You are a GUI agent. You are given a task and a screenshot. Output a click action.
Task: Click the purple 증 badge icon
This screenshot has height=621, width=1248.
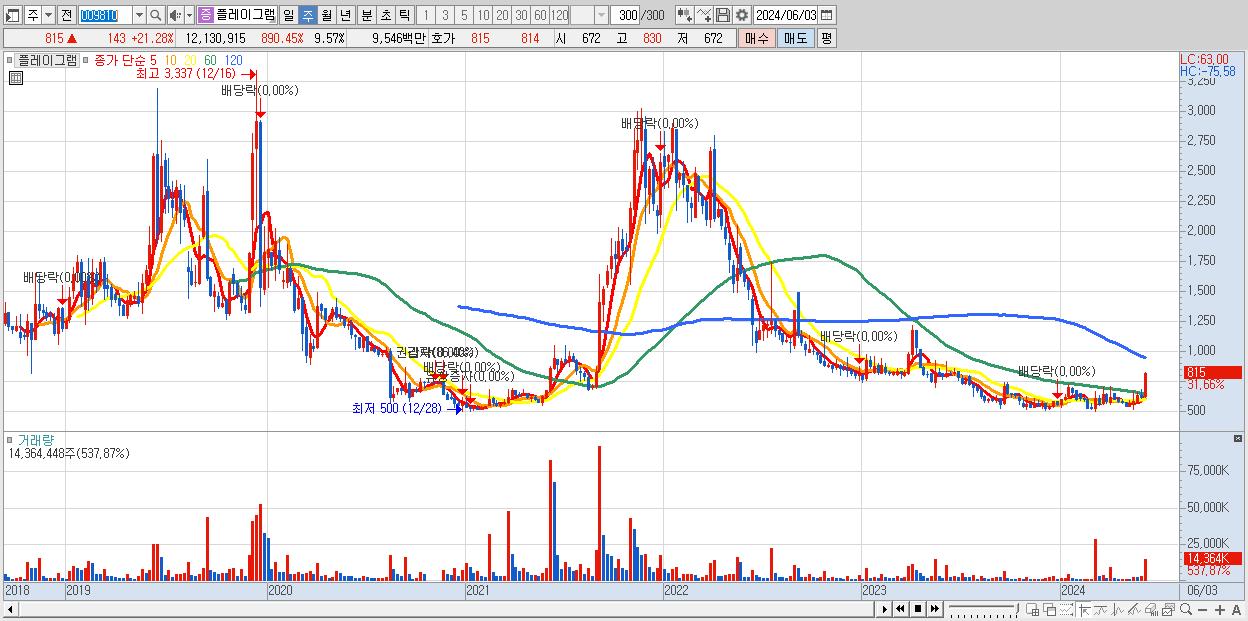205,15
